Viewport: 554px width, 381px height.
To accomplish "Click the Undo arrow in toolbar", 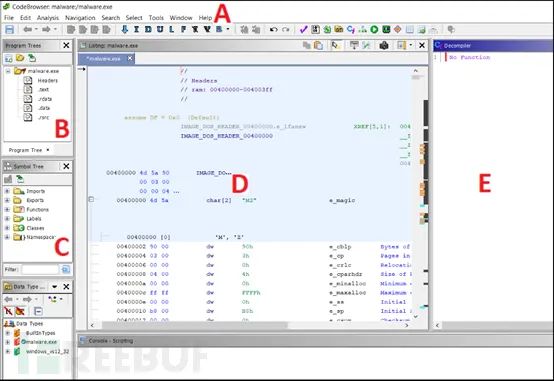I will click(x=273, y=29).
